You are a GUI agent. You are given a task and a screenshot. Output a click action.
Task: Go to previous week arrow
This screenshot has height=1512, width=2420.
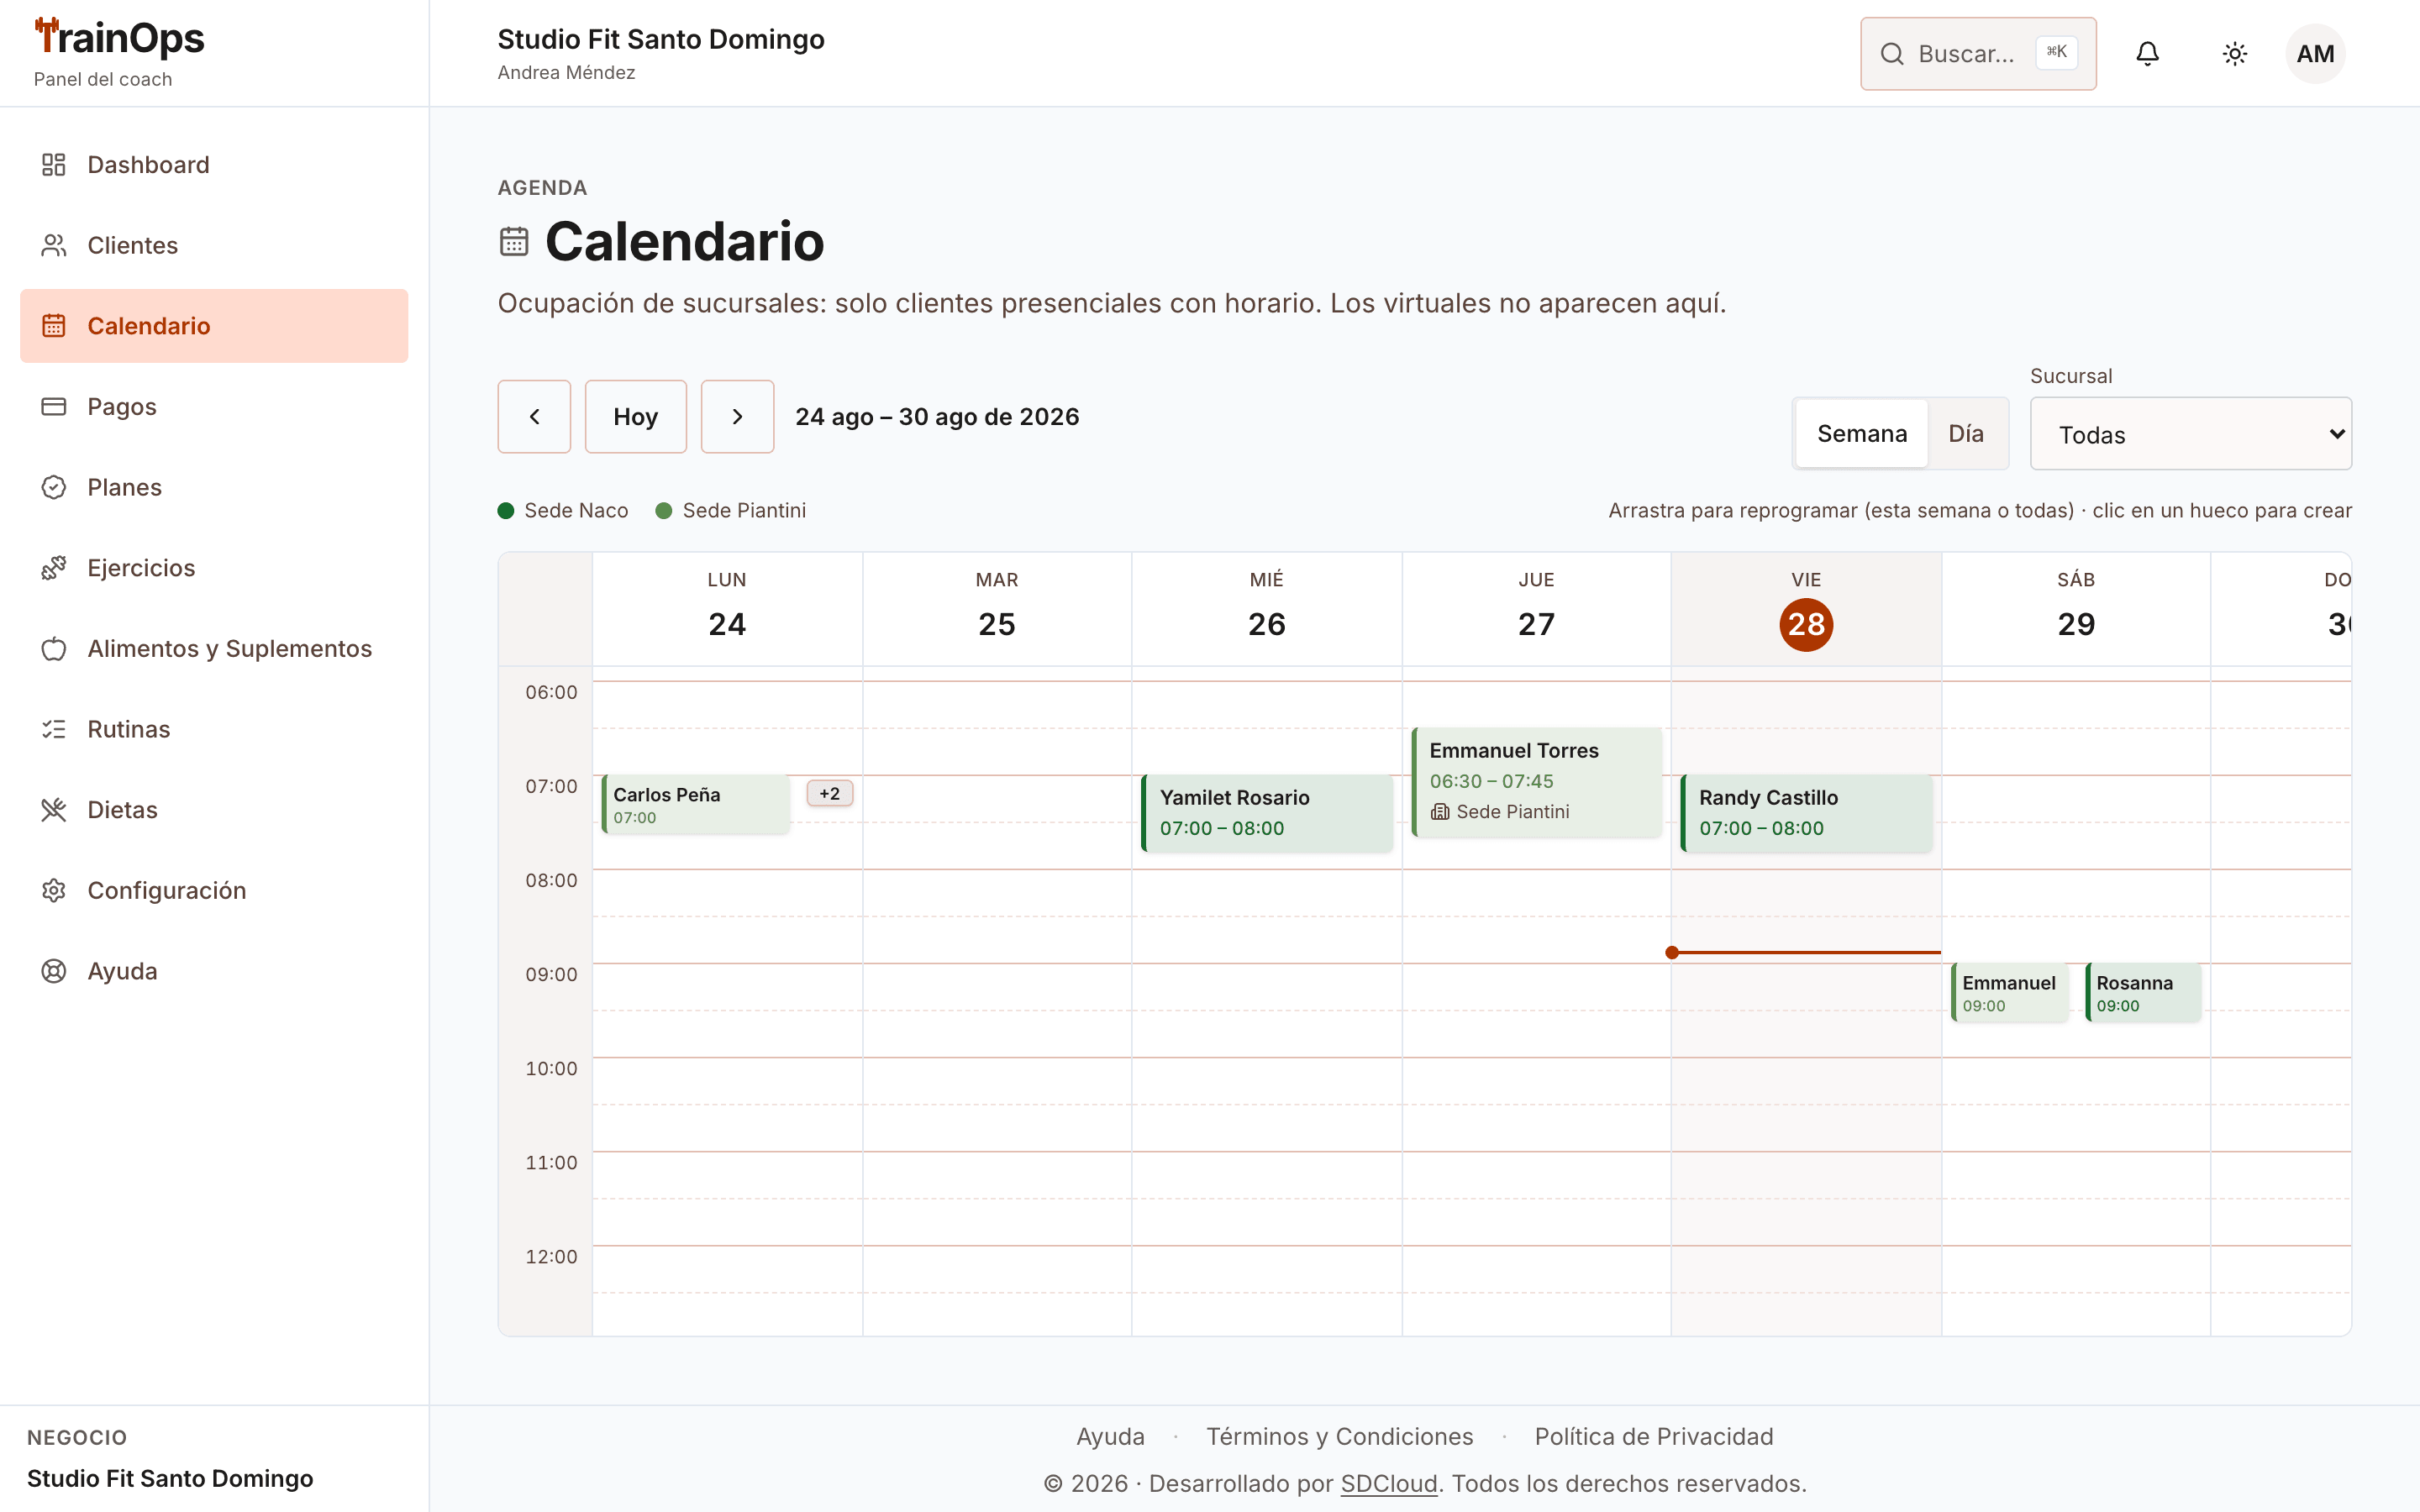534,417
